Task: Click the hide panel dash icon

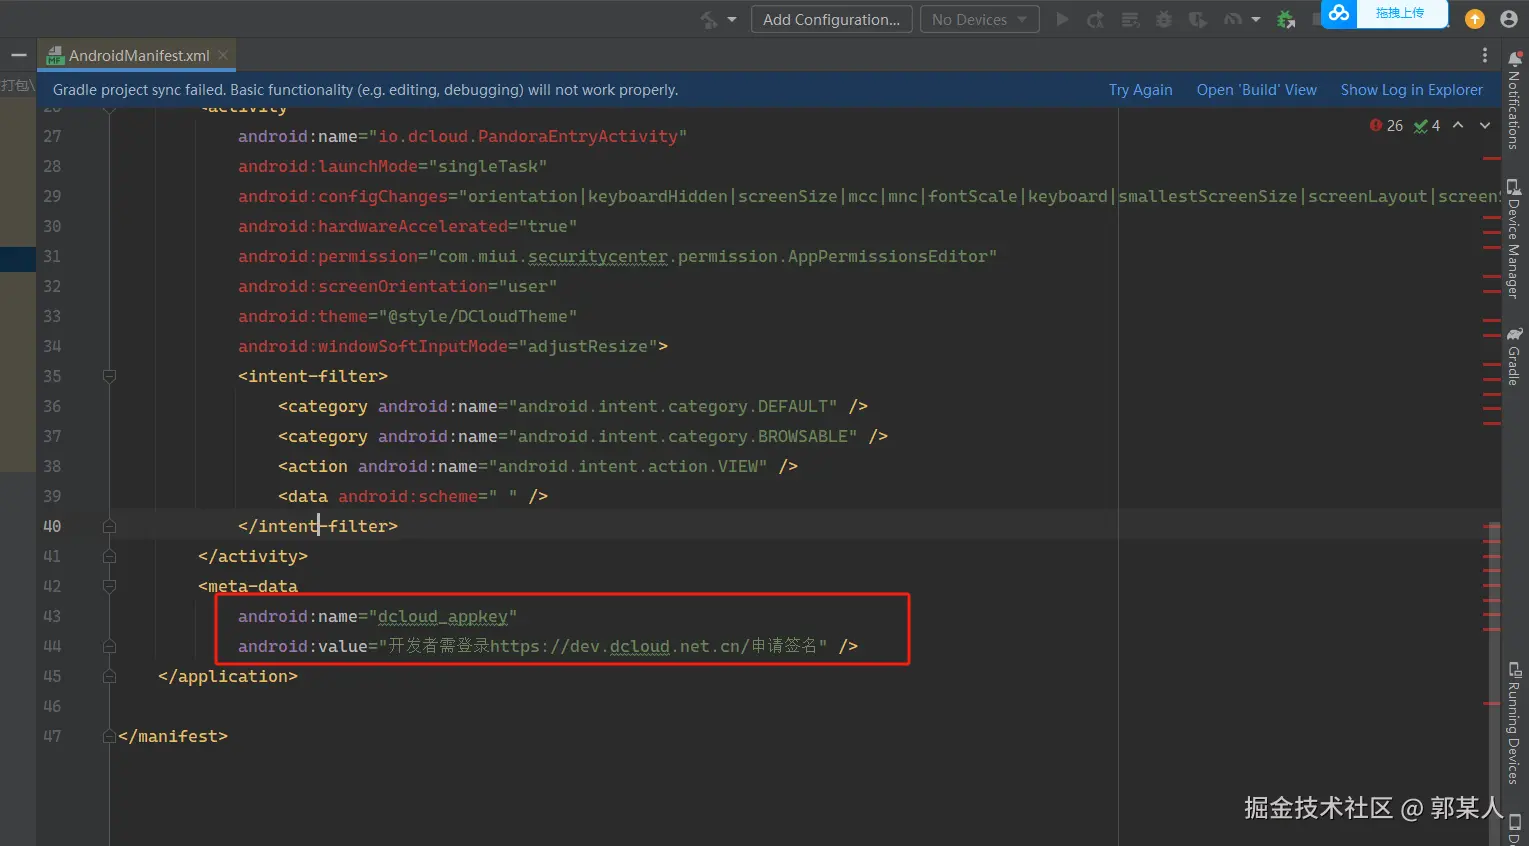Action: pyautogui.click(x=18, y=55)
